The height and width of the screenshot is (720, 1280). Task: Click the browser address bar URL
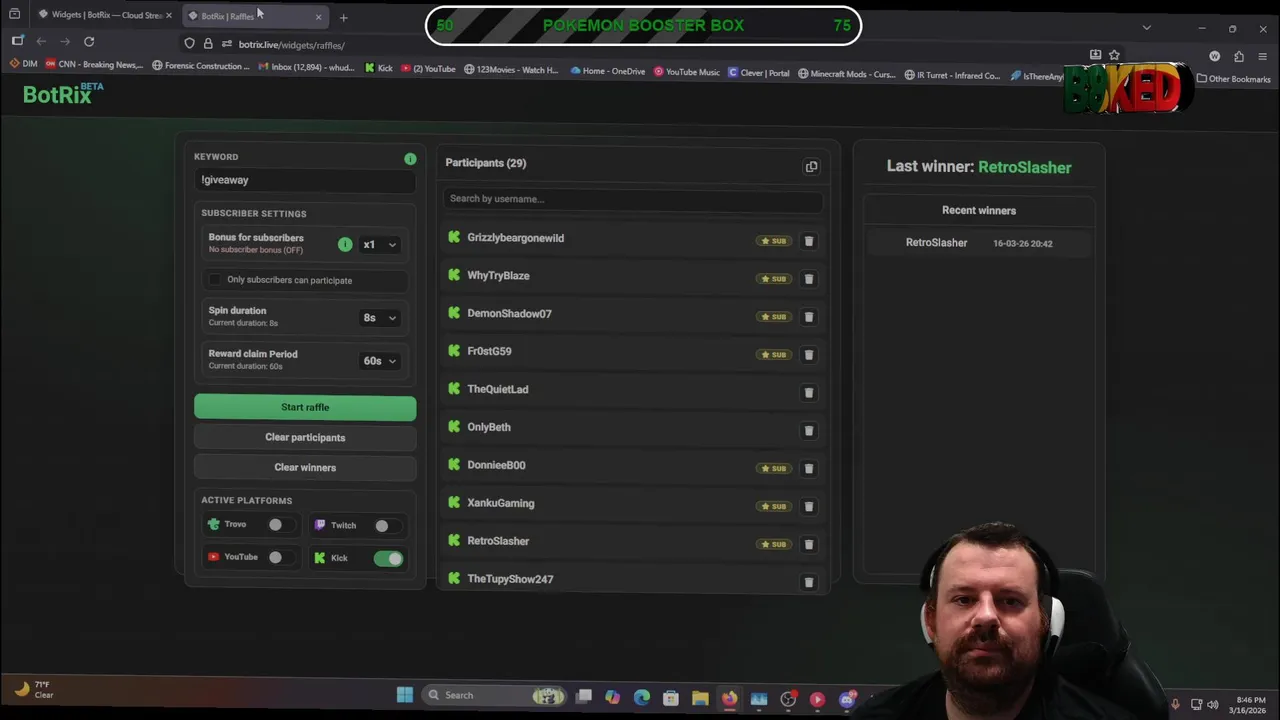(291, 45)
